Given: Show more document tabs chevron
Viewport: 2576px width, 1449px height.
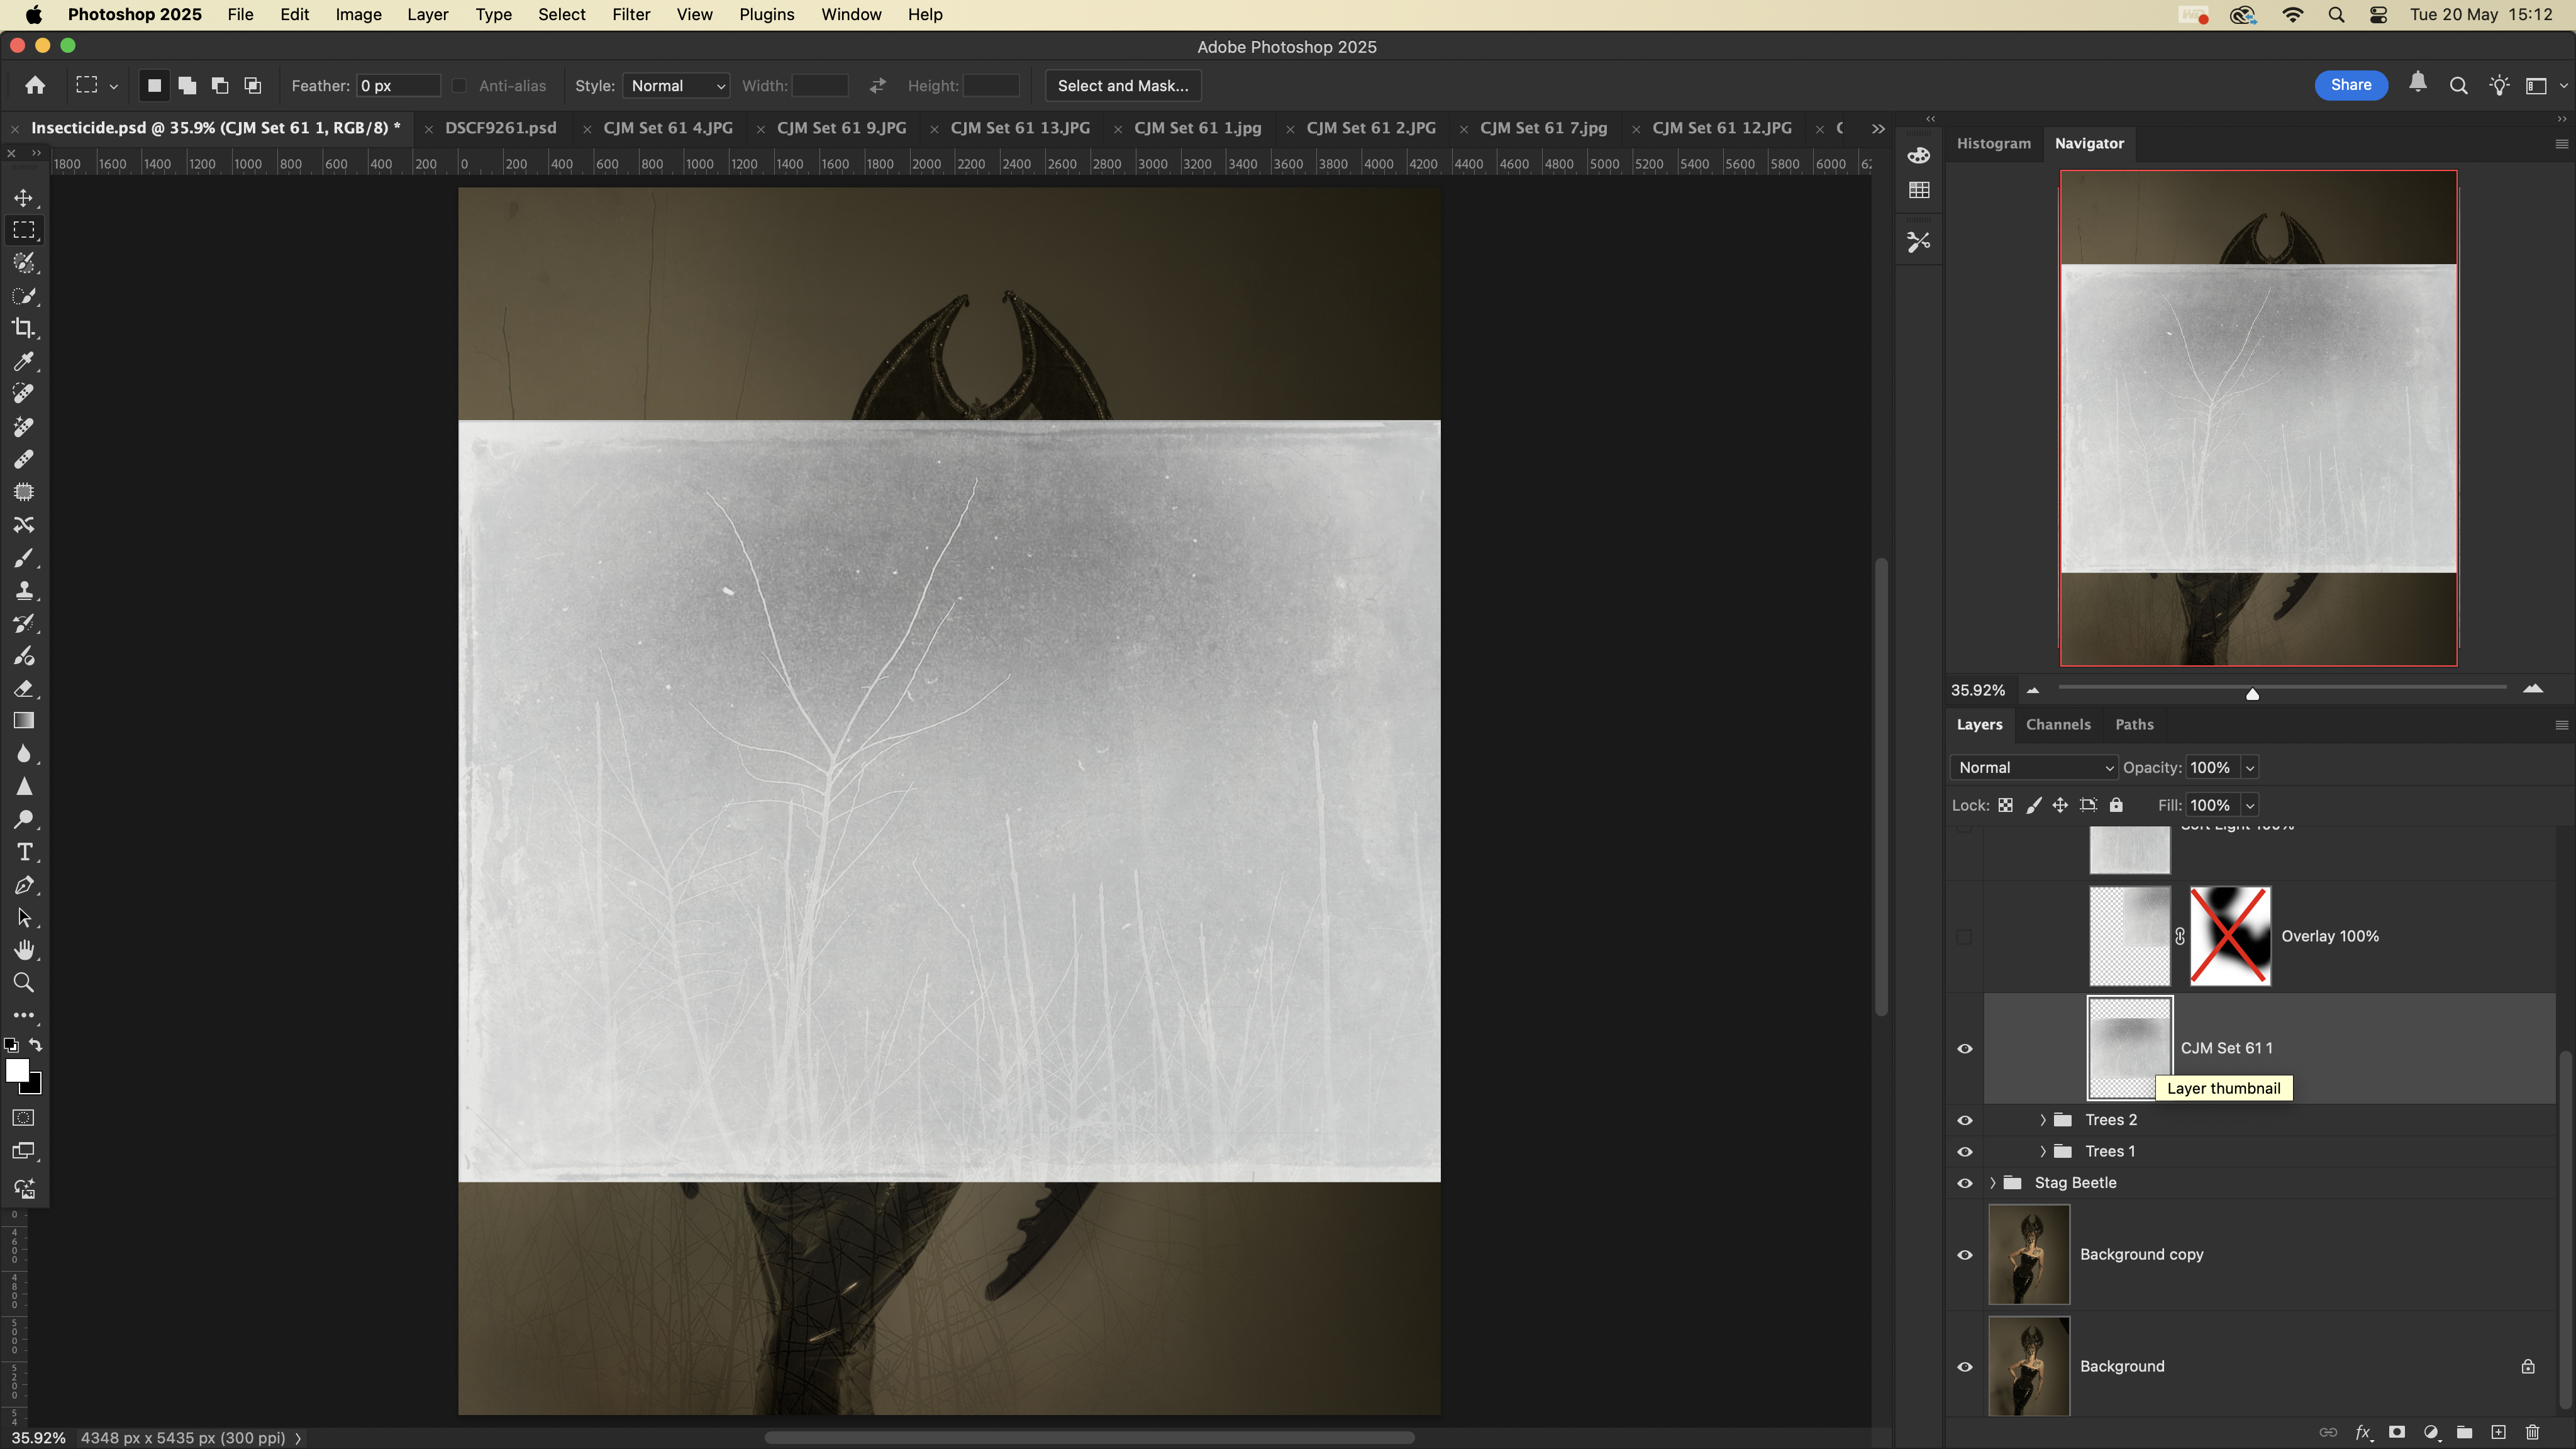Looking at the screenshot, I should coord(1877,128).
